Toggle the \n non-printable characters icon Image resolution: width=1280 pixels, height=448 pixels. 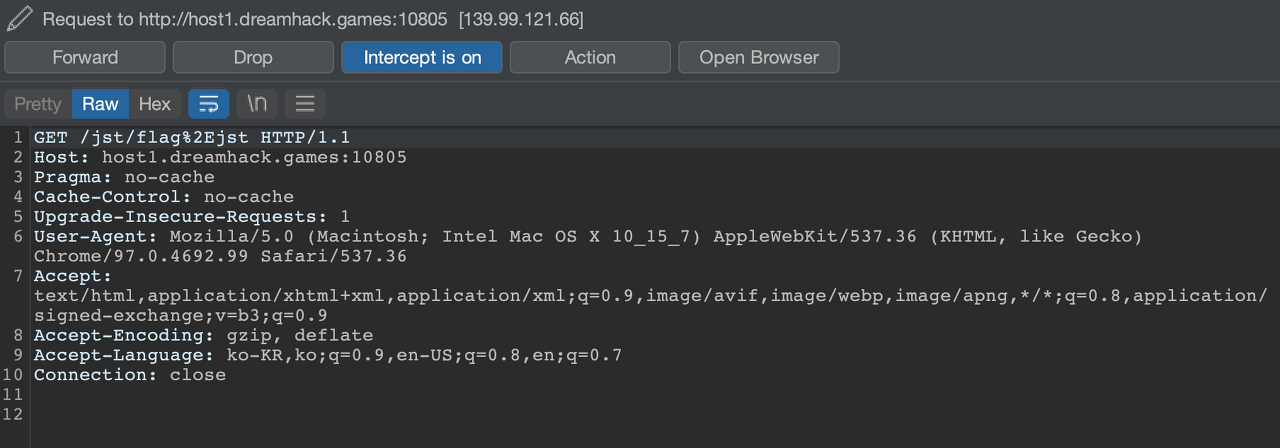(x=257, y=104)
